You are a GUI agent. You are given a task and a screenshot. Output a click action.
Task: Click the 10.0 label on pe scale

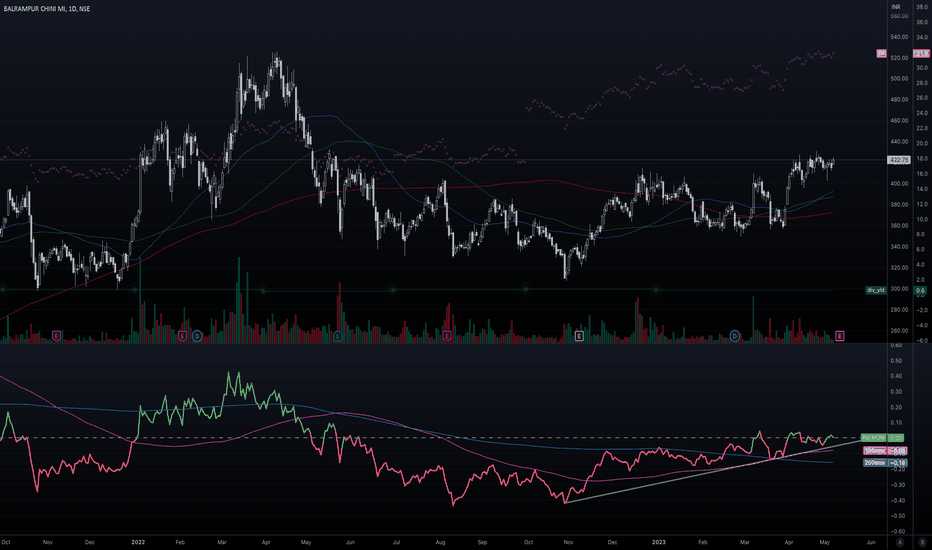[922, 219]
